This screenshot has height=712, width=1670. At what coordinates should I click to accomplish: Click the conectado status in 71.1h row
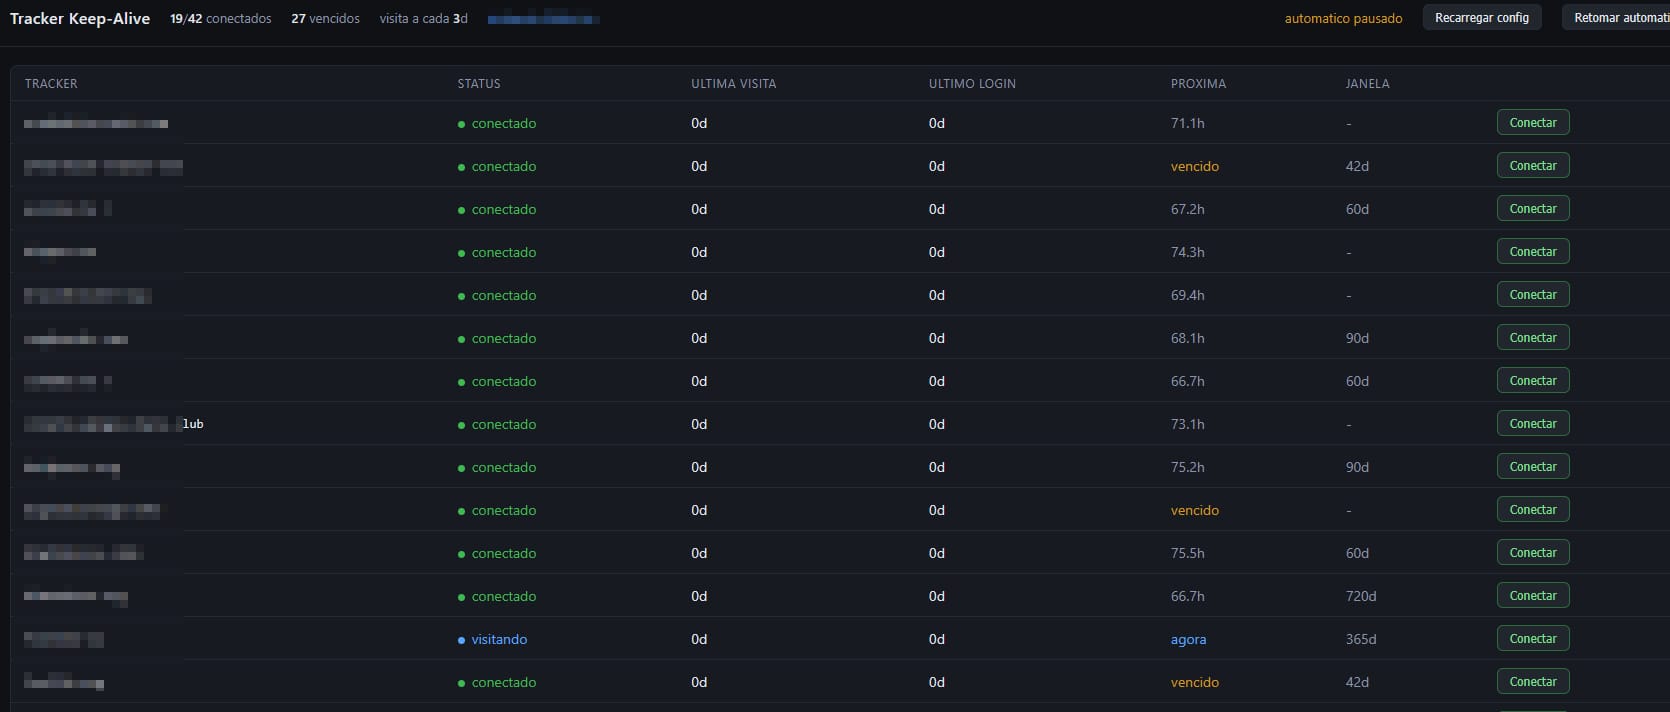[497, 123]
